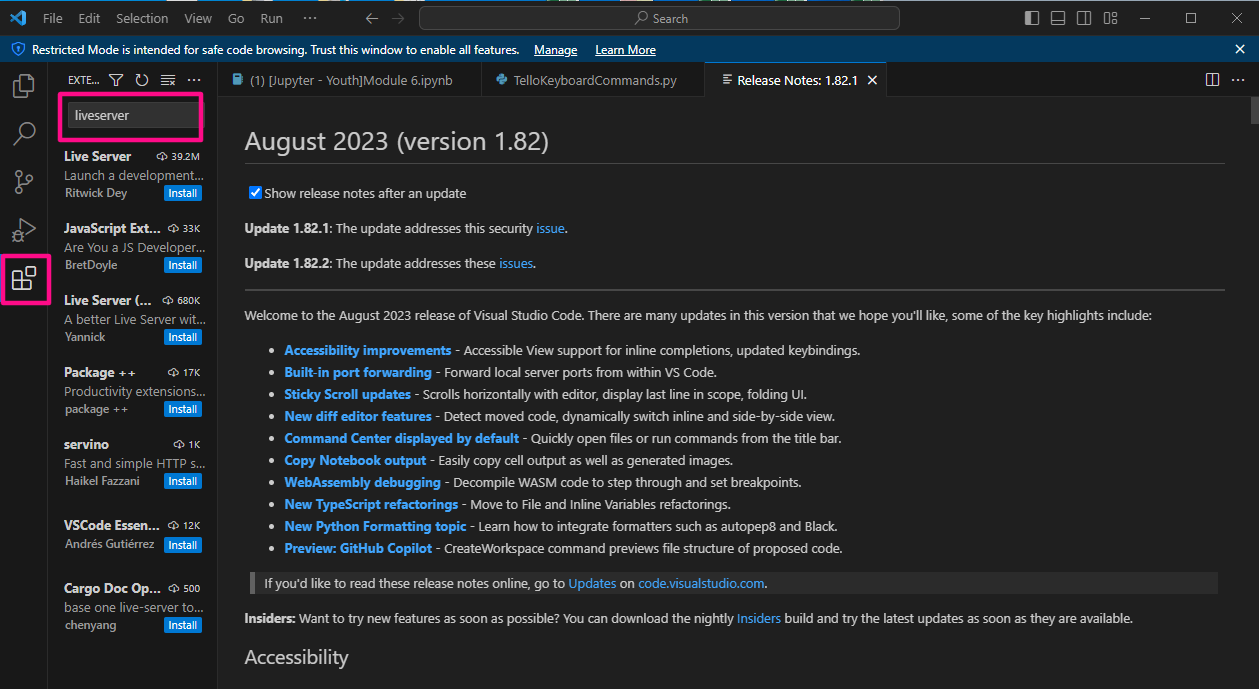Open the issues link for Update 1.82.2
Image resolution: width=1259 pixels, height=689 pixels.
516,263
